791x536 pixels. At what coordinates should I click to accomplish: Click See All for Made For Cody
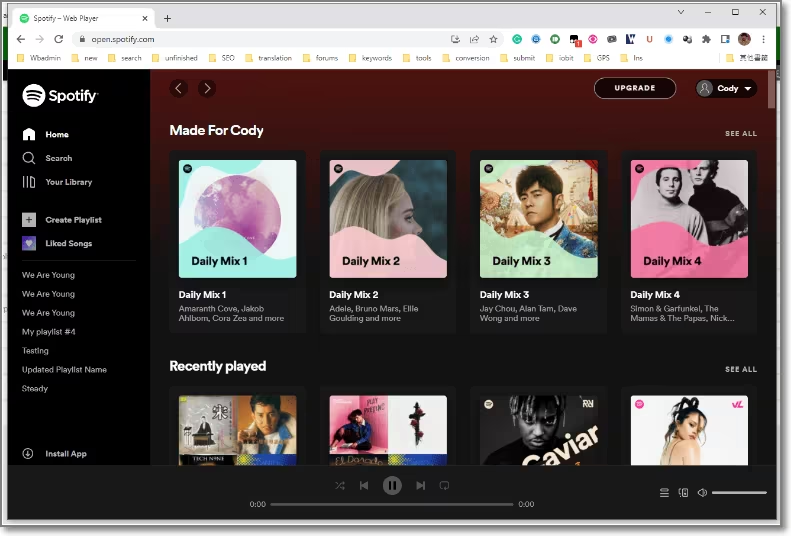740,133
